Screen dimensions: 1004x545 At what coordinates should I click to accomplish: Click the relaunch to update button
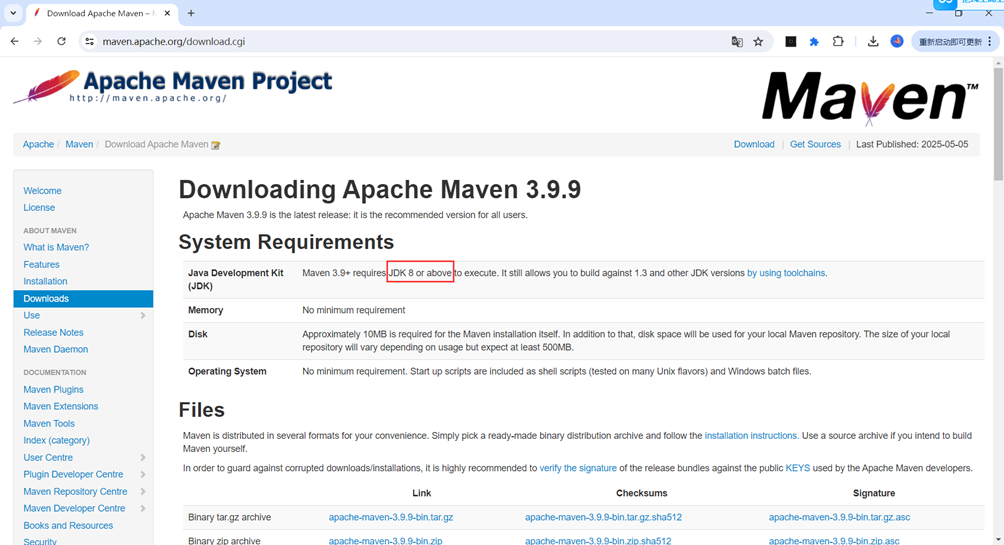click(x=950, y=42)
